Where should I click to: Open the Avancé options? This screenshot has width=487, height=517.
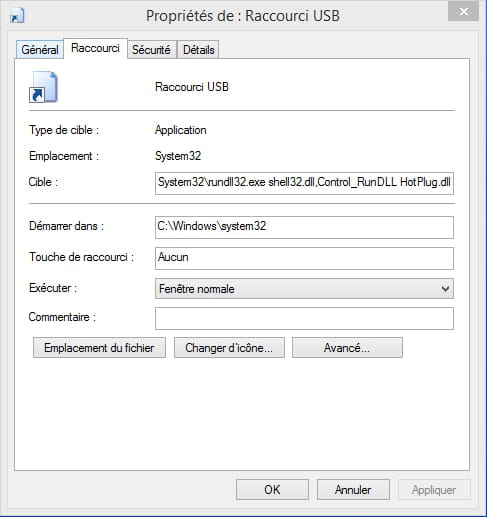click(347, 348)
